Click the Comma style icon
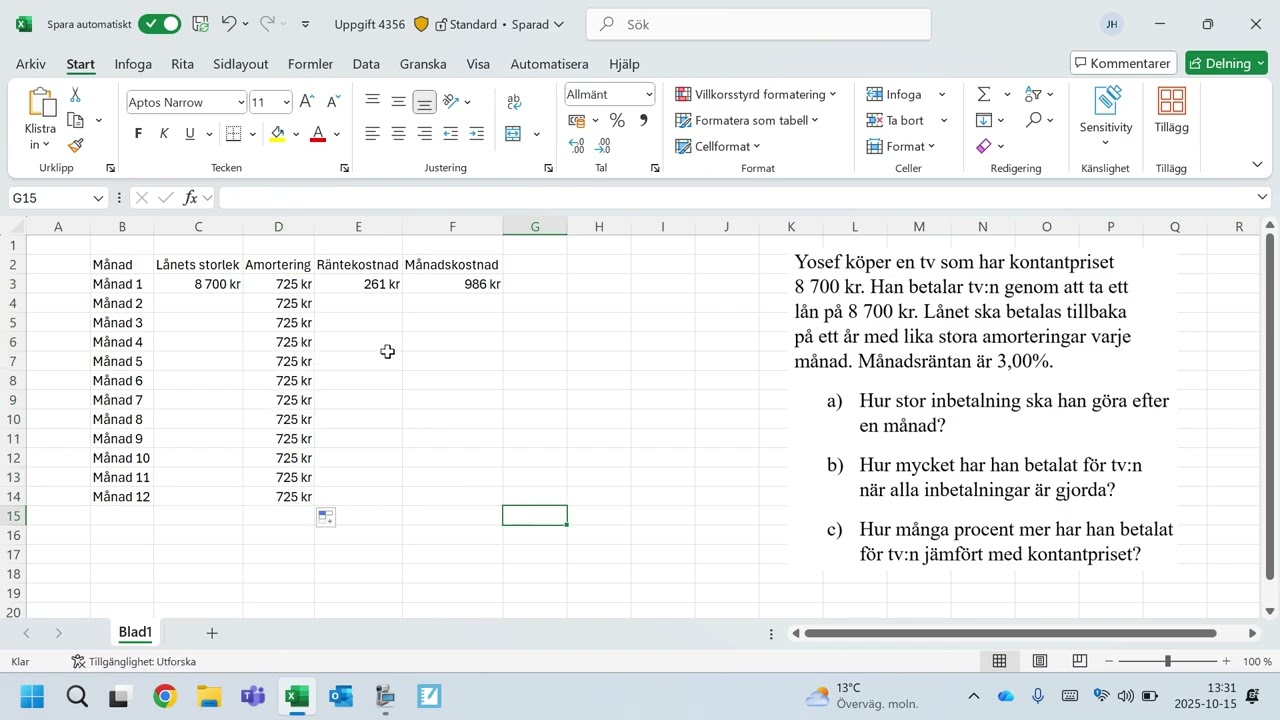Screen dimensions: 1280x720 tap(643, 121)
